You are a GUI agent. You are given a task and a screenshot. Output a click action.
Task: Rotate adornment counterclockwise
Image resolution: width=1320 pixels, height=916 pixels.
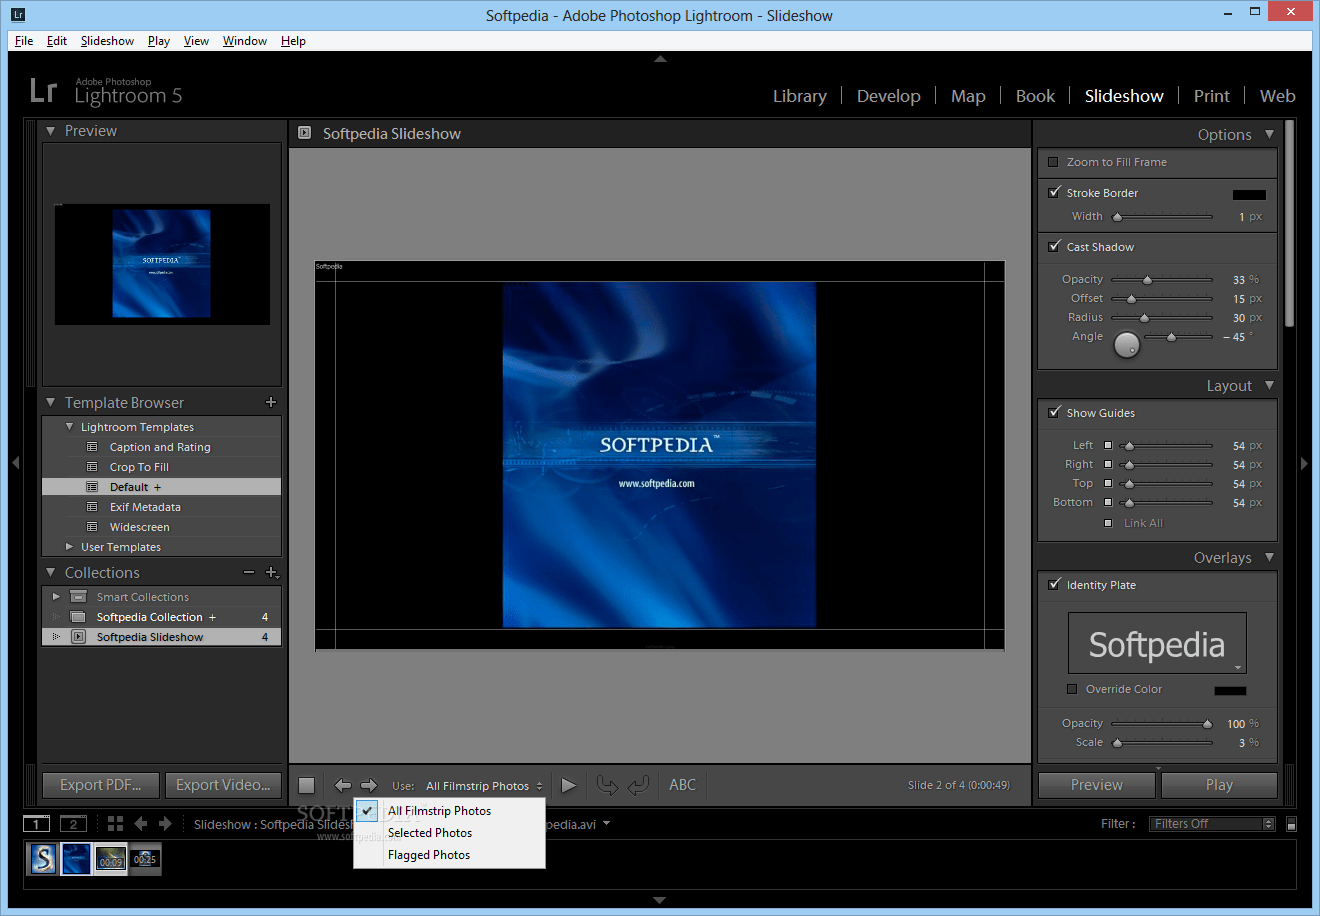point(607,785)
